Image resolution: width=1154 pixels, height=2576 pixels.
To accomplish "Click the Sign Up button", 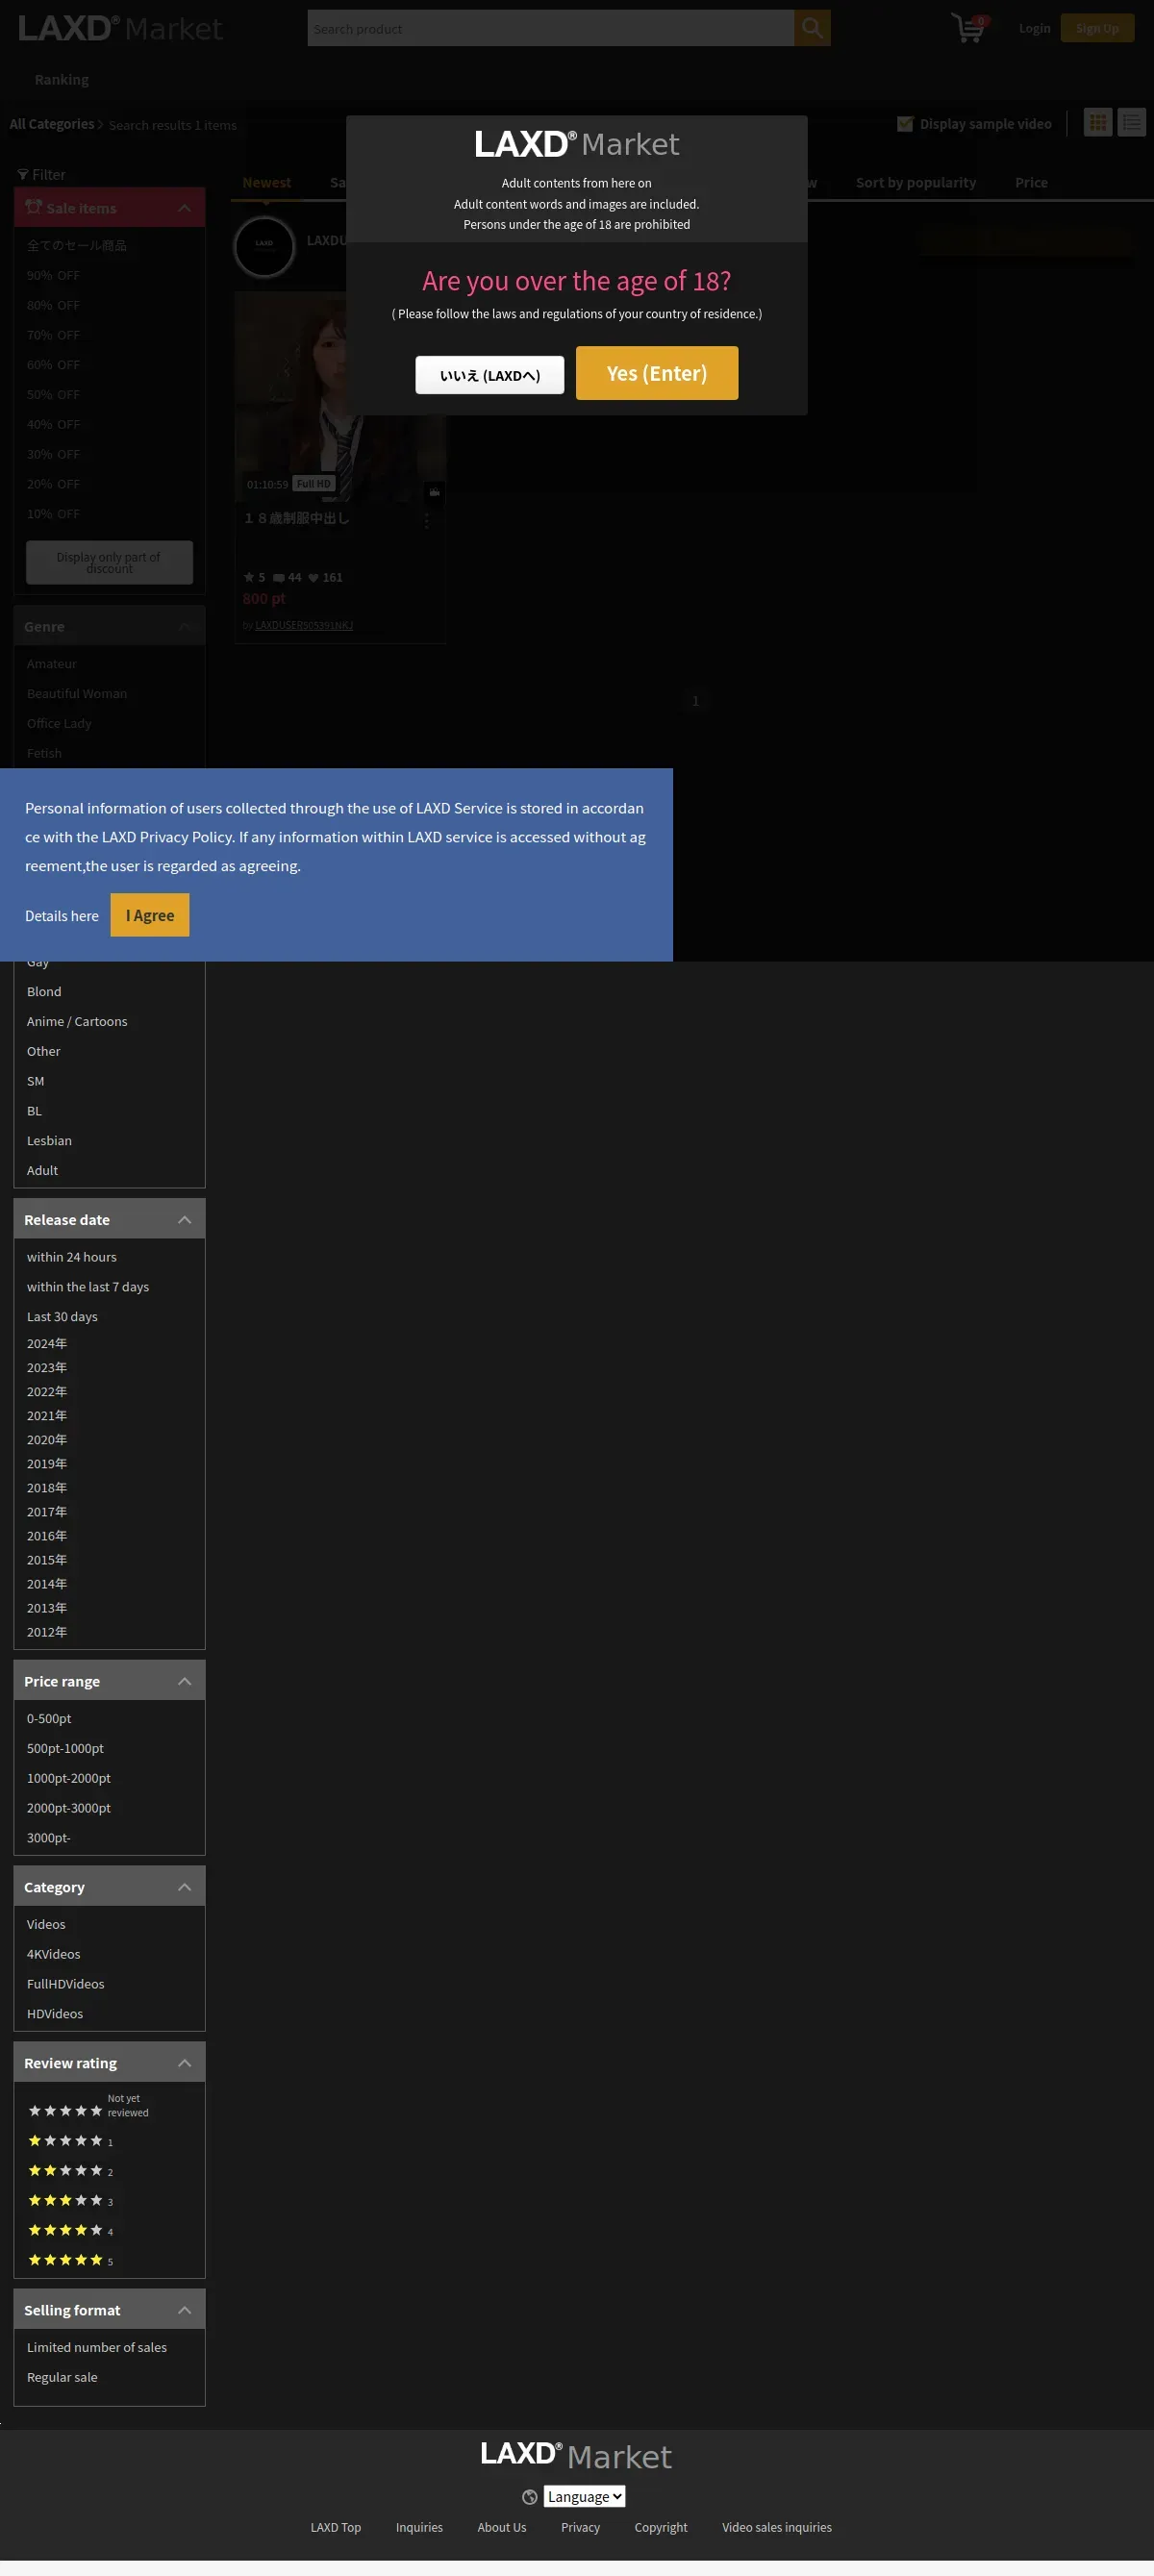I will [1097, 28].
